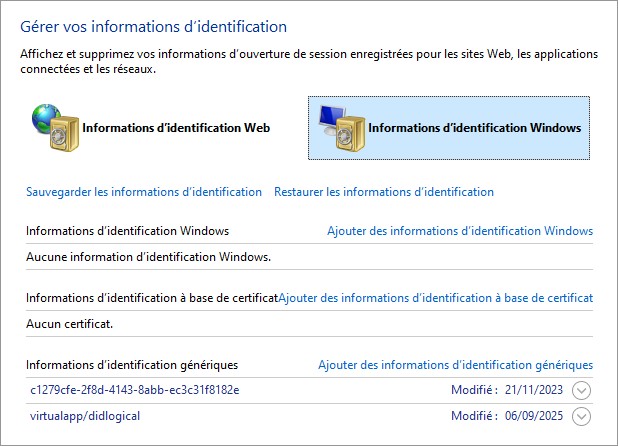The height and width of the screenshot is (446, 618).
Task: Expand the entry modified 21/11/2023
Action: click(x=581, y=390)
